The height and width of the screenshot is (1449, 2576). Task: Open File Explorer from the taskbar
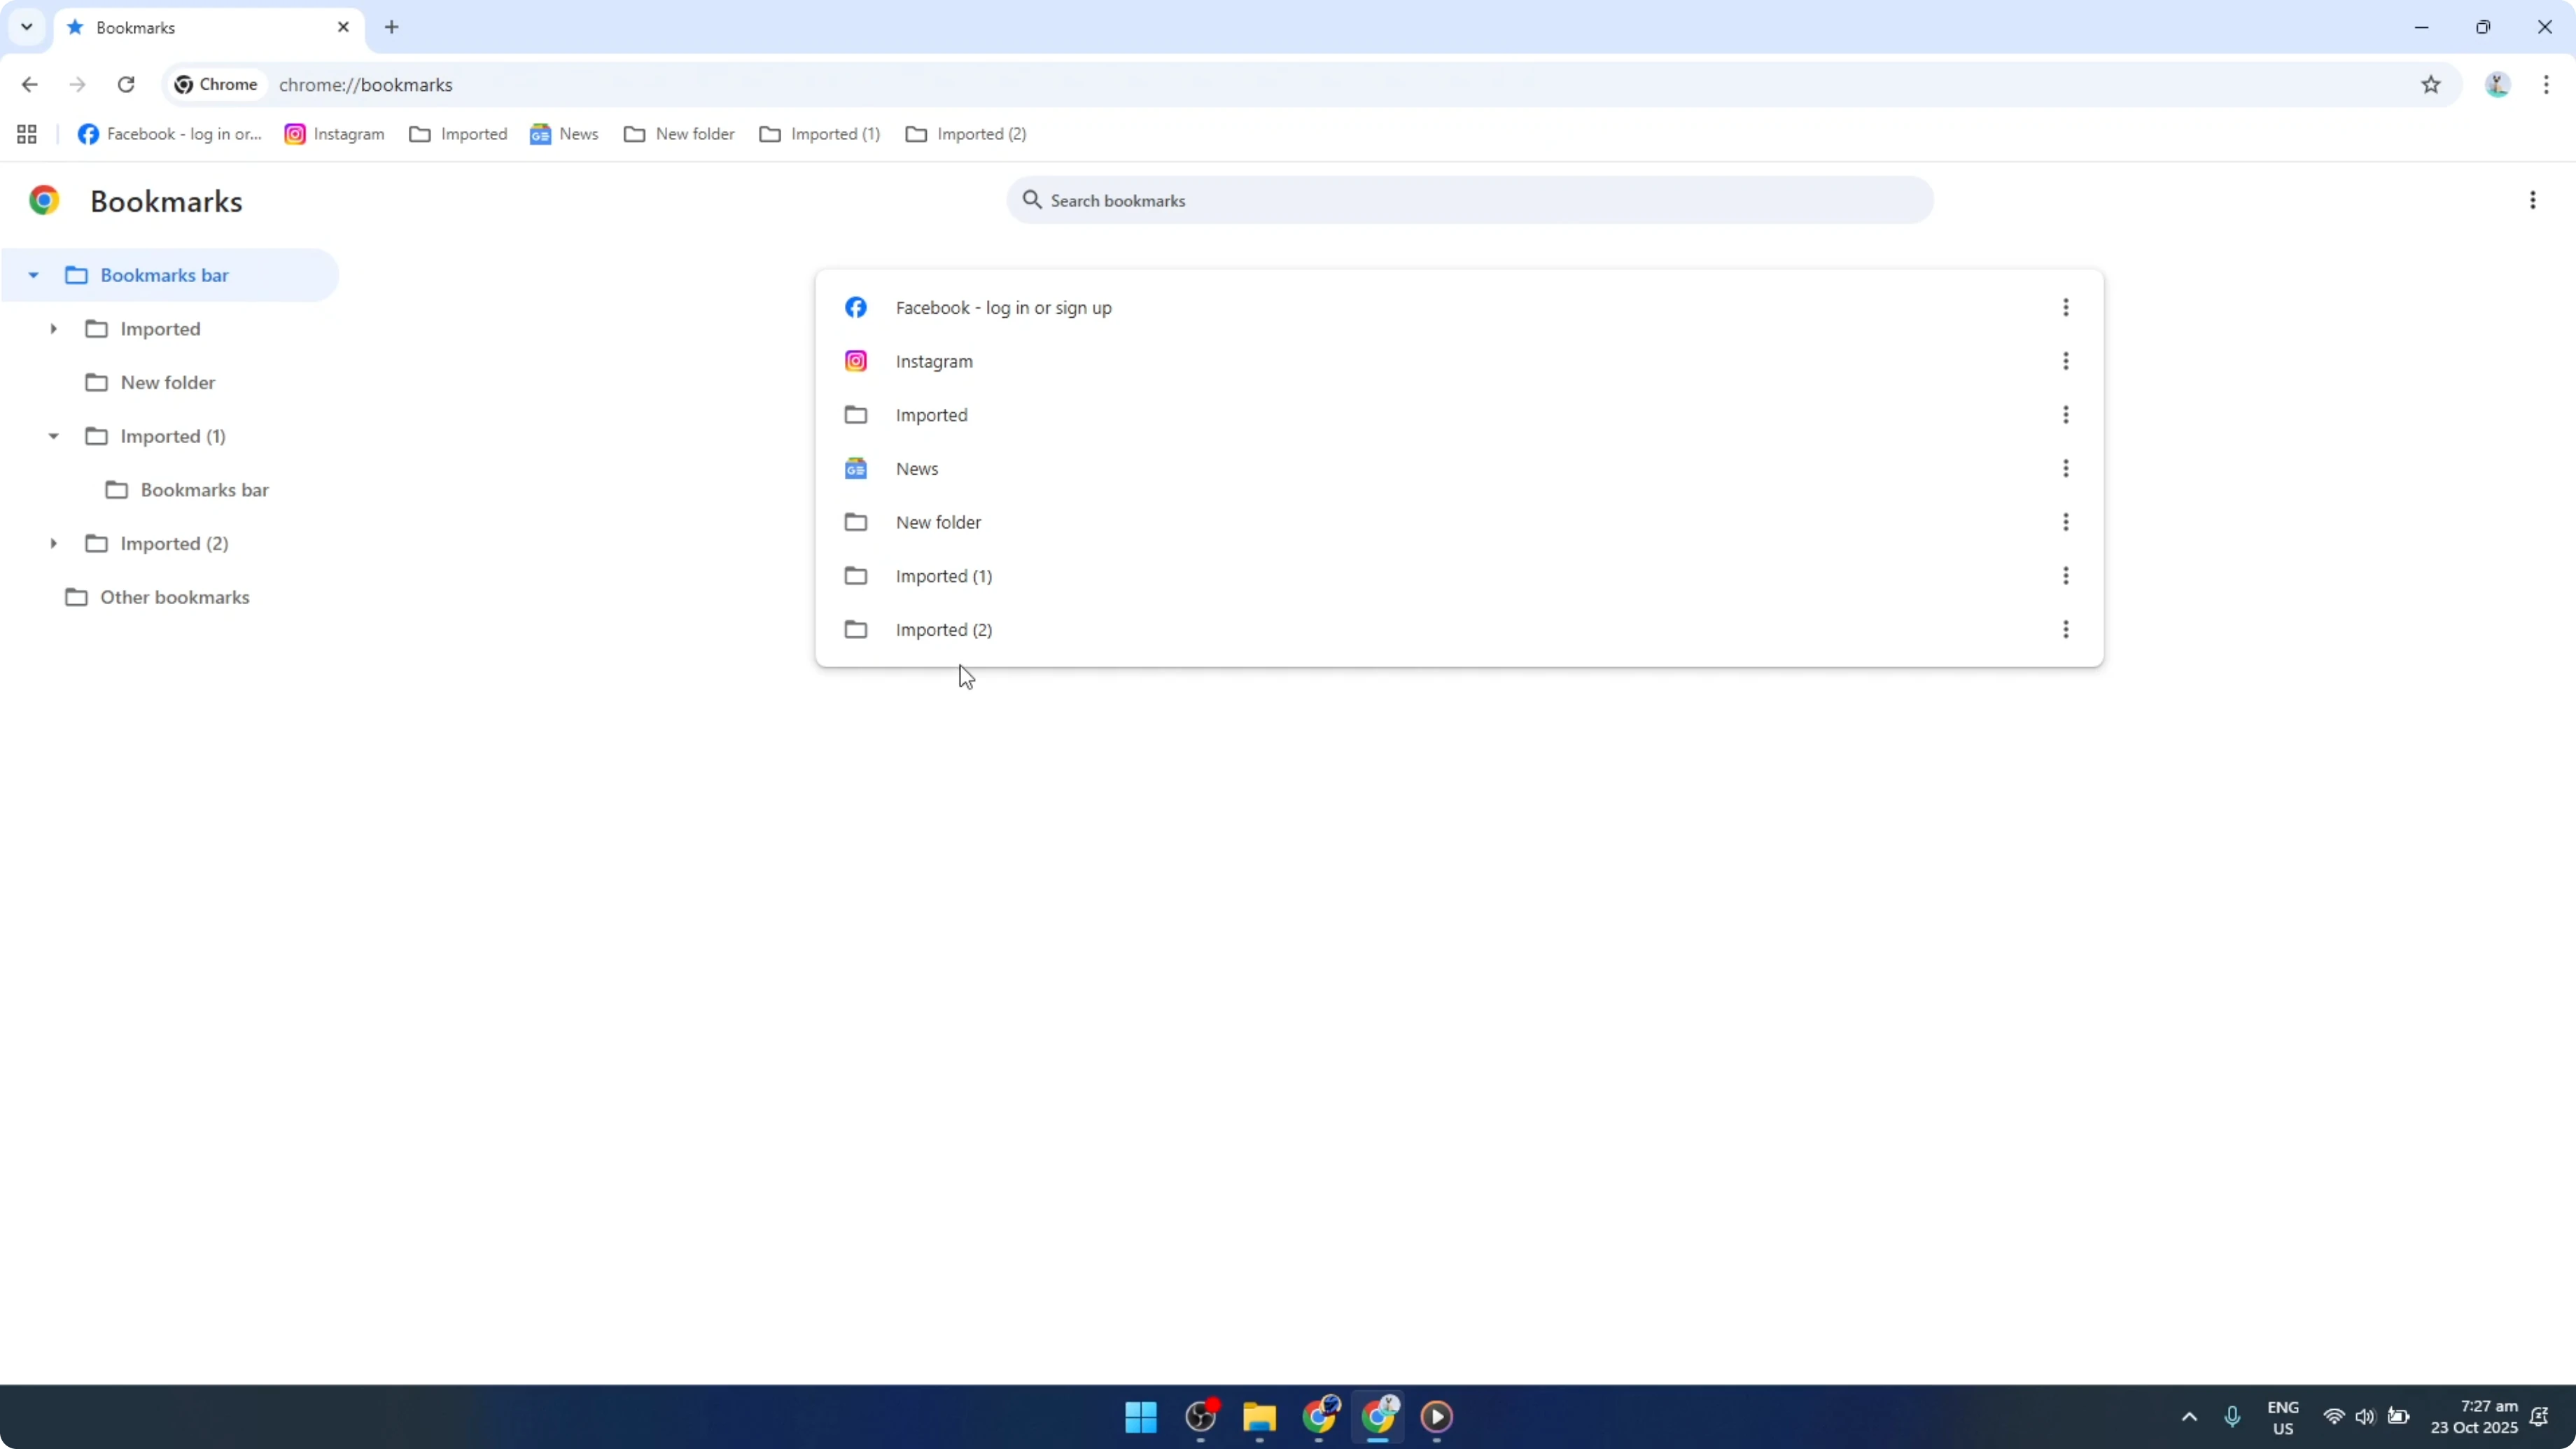pos(1259,1416)
